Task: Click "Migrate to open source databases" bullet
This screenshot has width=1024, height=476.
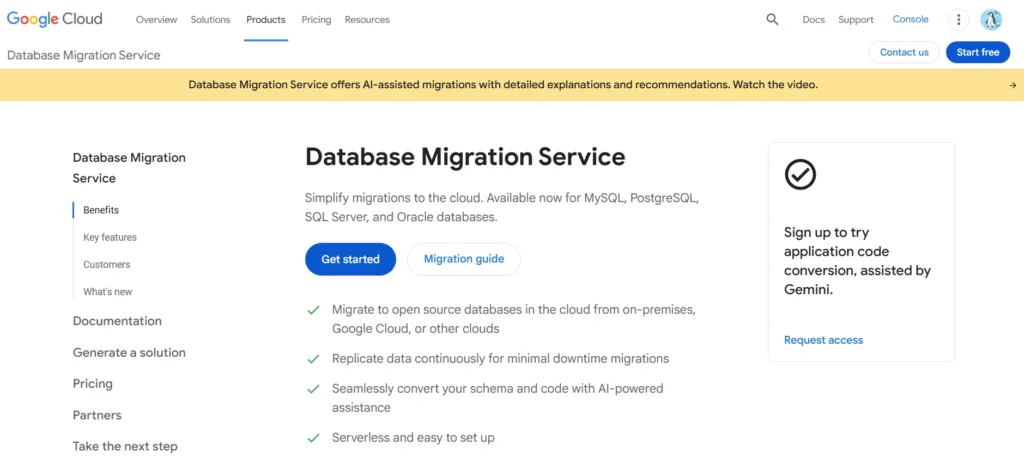Action: pyautogui.click(x=513, y=319)
